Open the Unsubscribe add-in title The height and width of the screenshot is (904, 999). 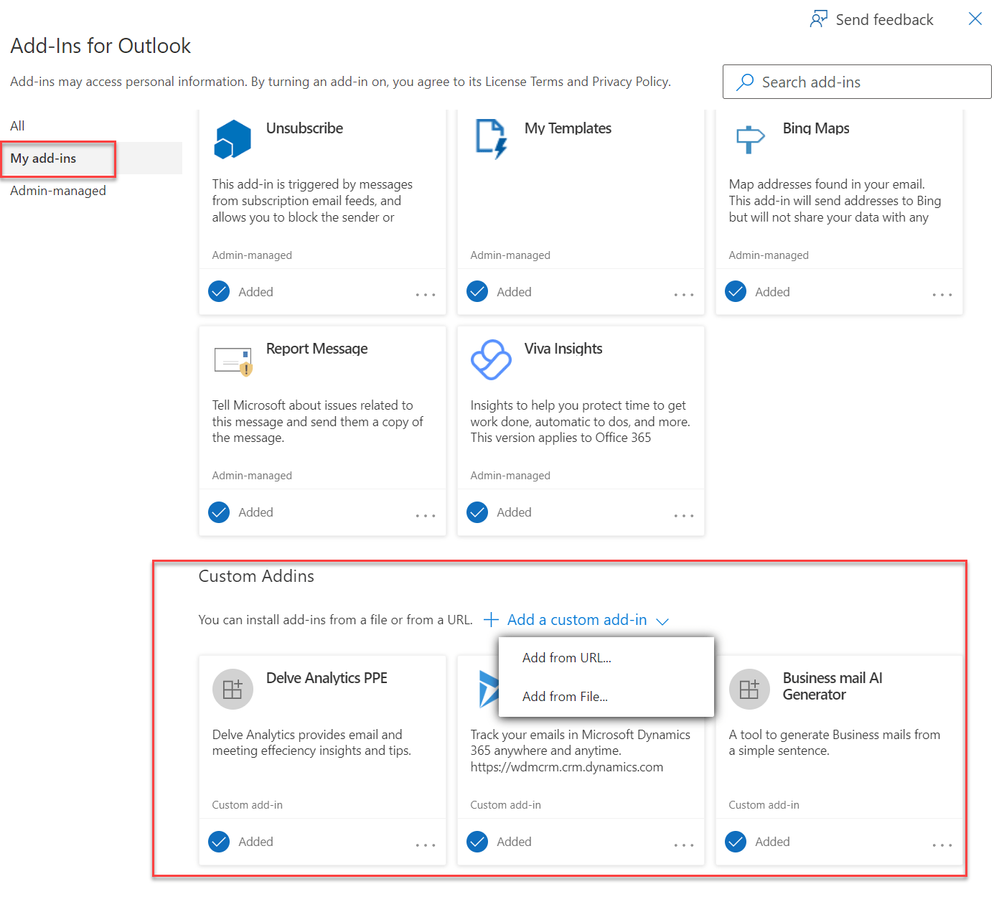click(305, 128)
